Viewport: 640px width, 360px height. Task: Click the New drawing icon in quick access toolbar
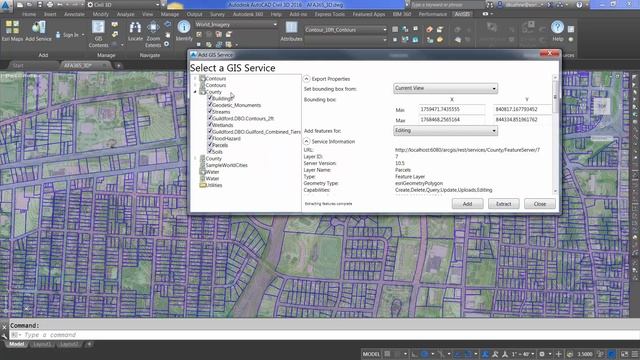(20, 5)
